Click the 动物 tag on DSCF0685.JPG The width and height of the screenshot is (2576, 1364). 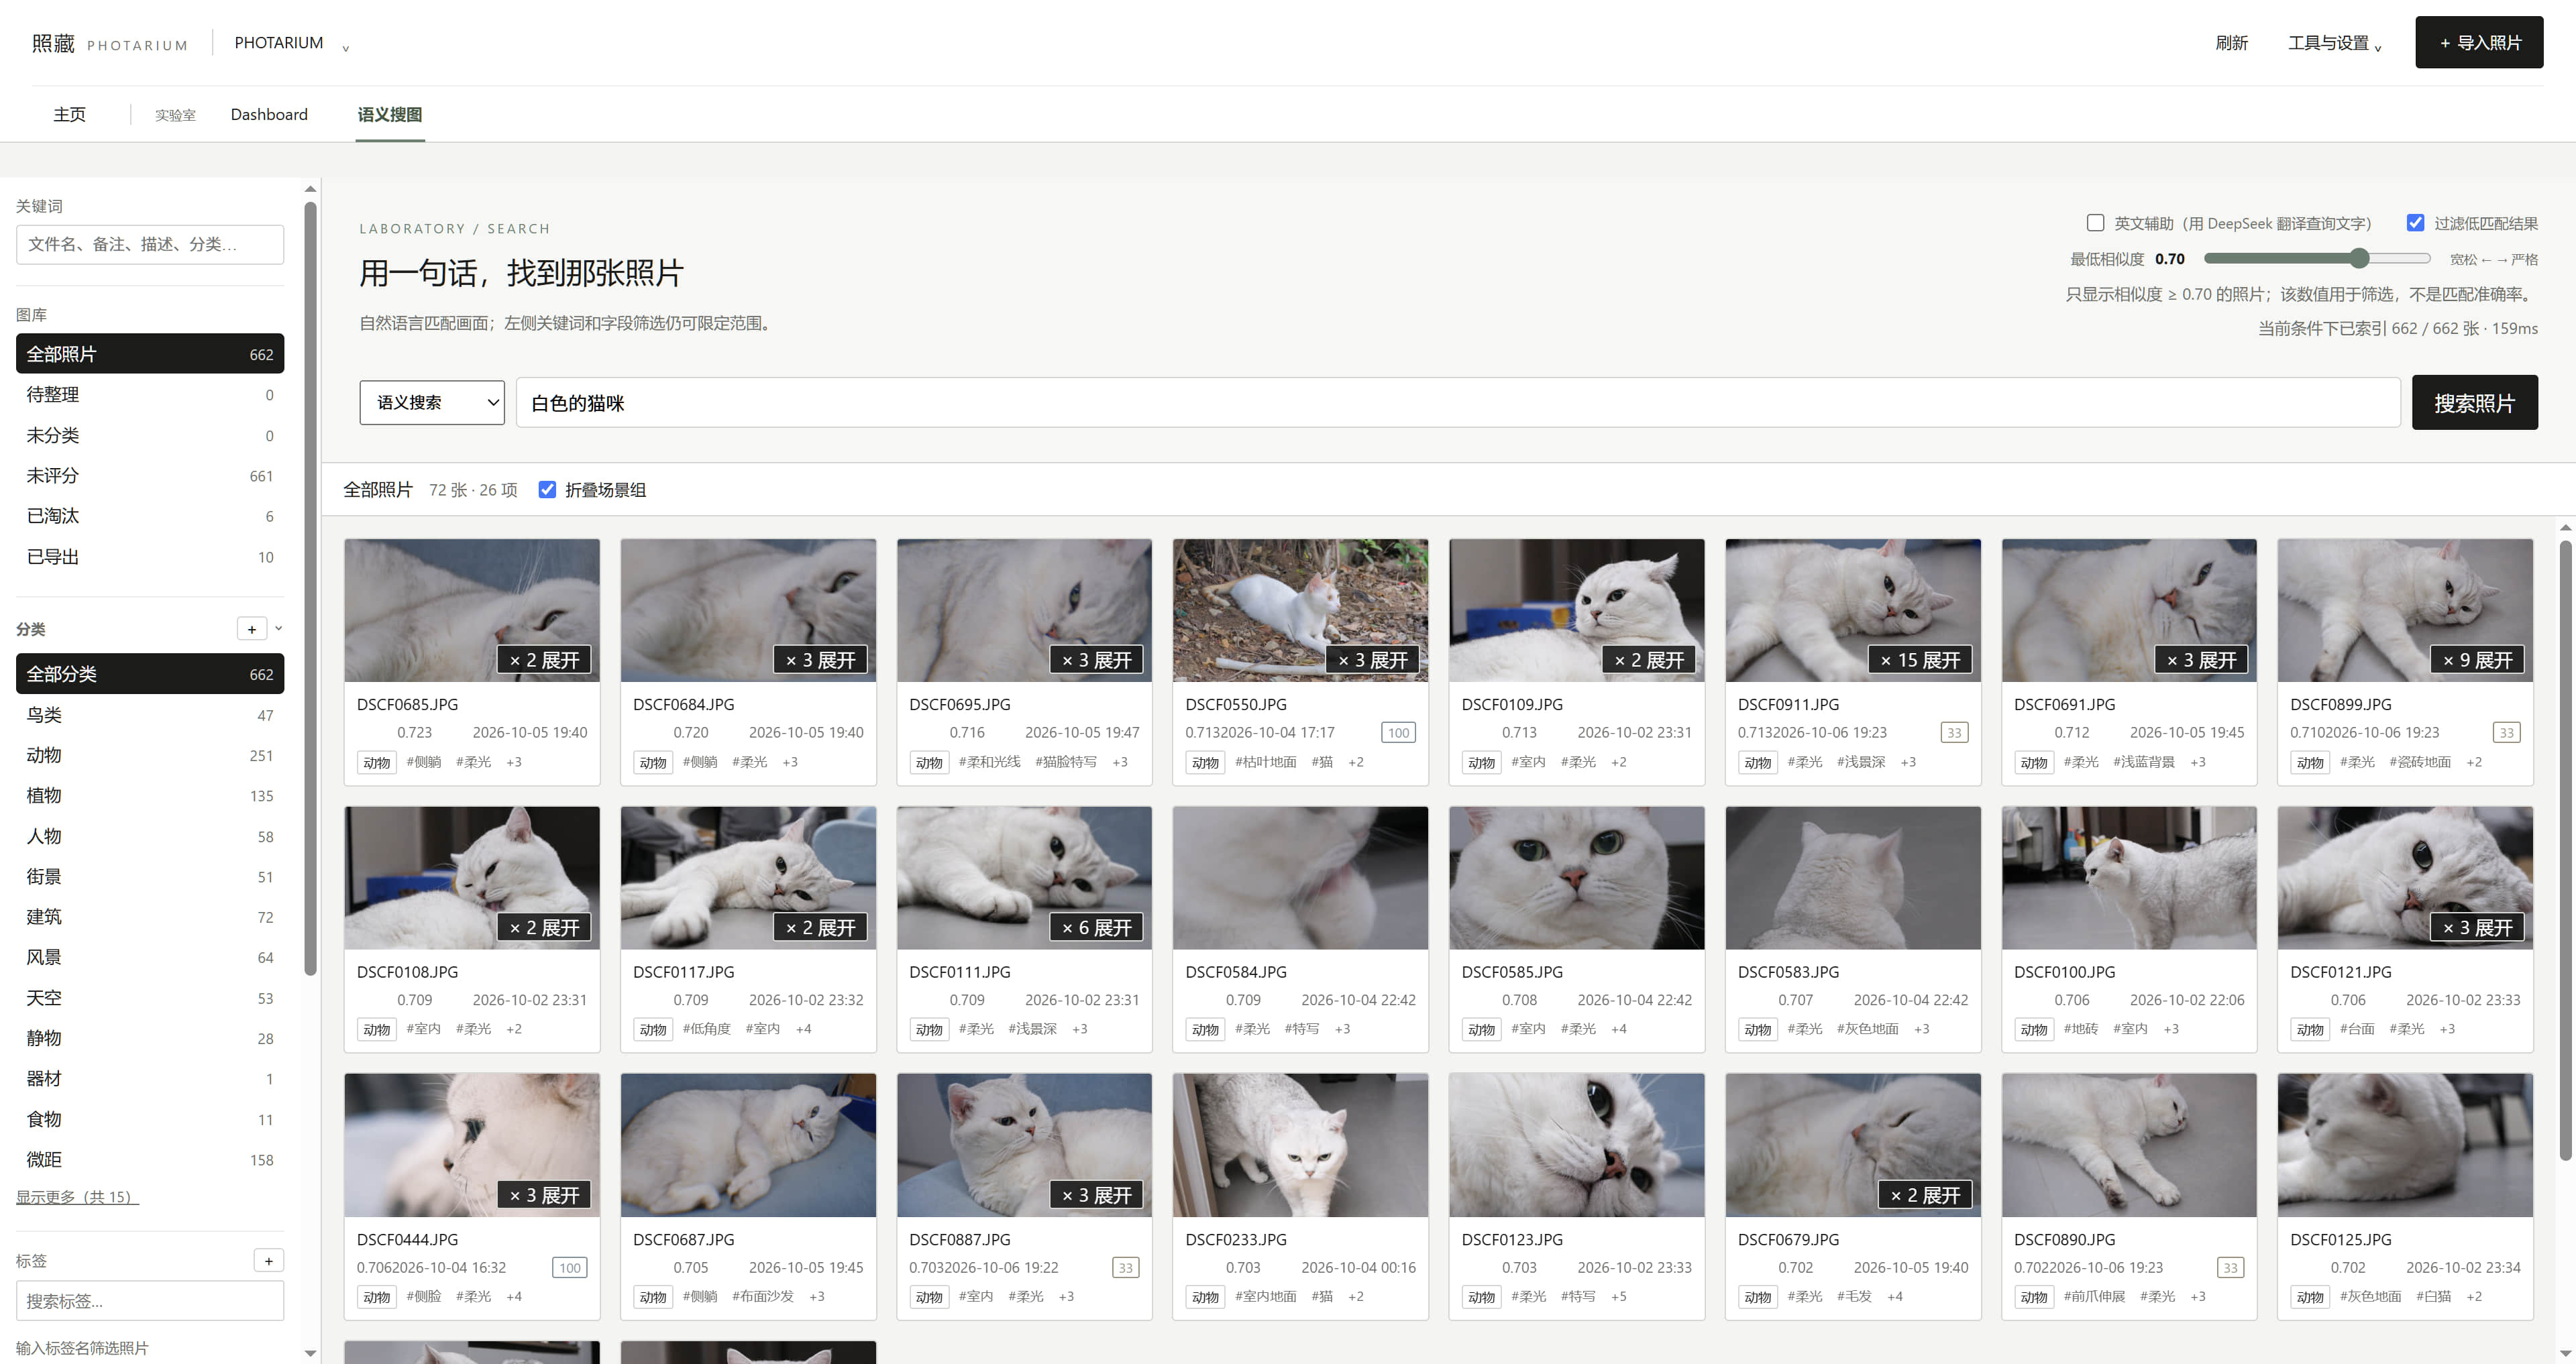[x=376, y=763]
